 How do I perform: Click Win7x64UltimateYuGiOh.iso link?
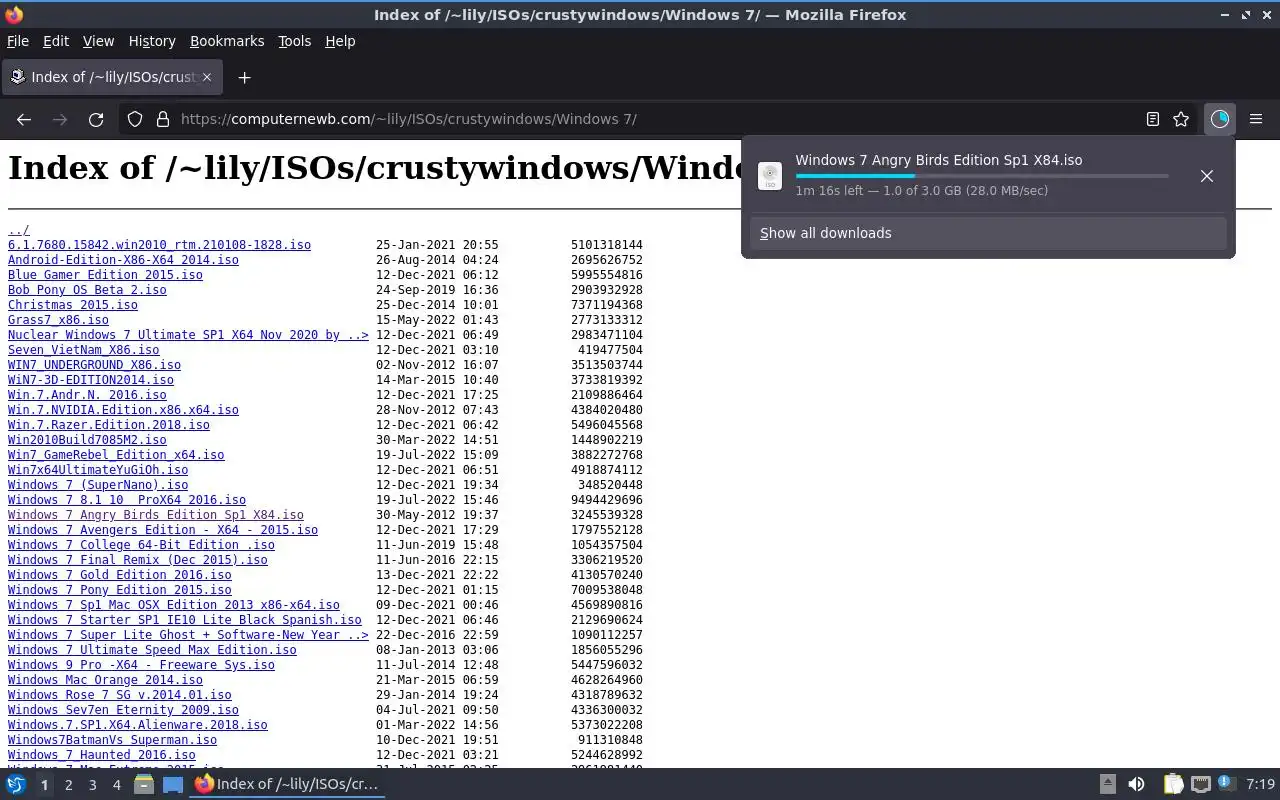pyautogui.click(x=98, y=470)
